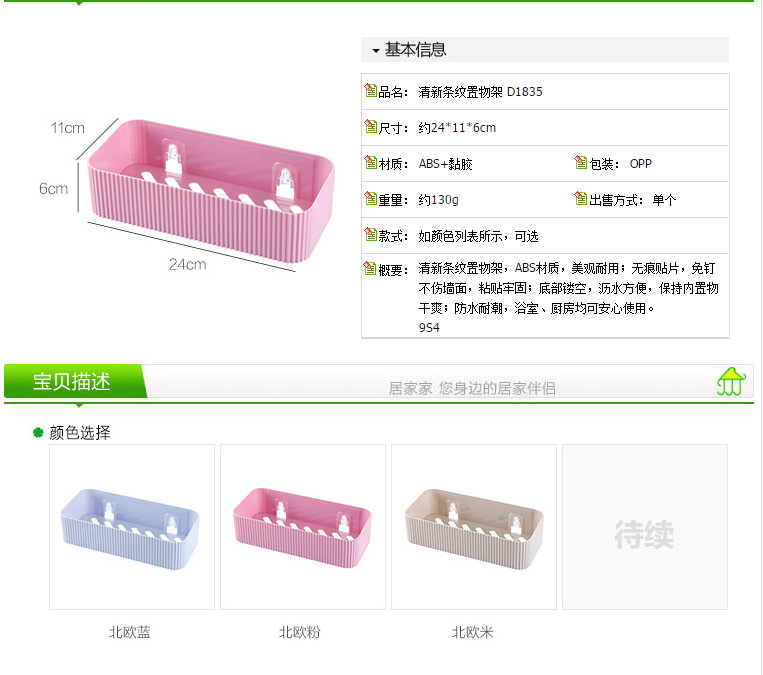763x675 pixels.
Task: Click the note icon beside 尺寸
Action: click(x=370, y=127)
